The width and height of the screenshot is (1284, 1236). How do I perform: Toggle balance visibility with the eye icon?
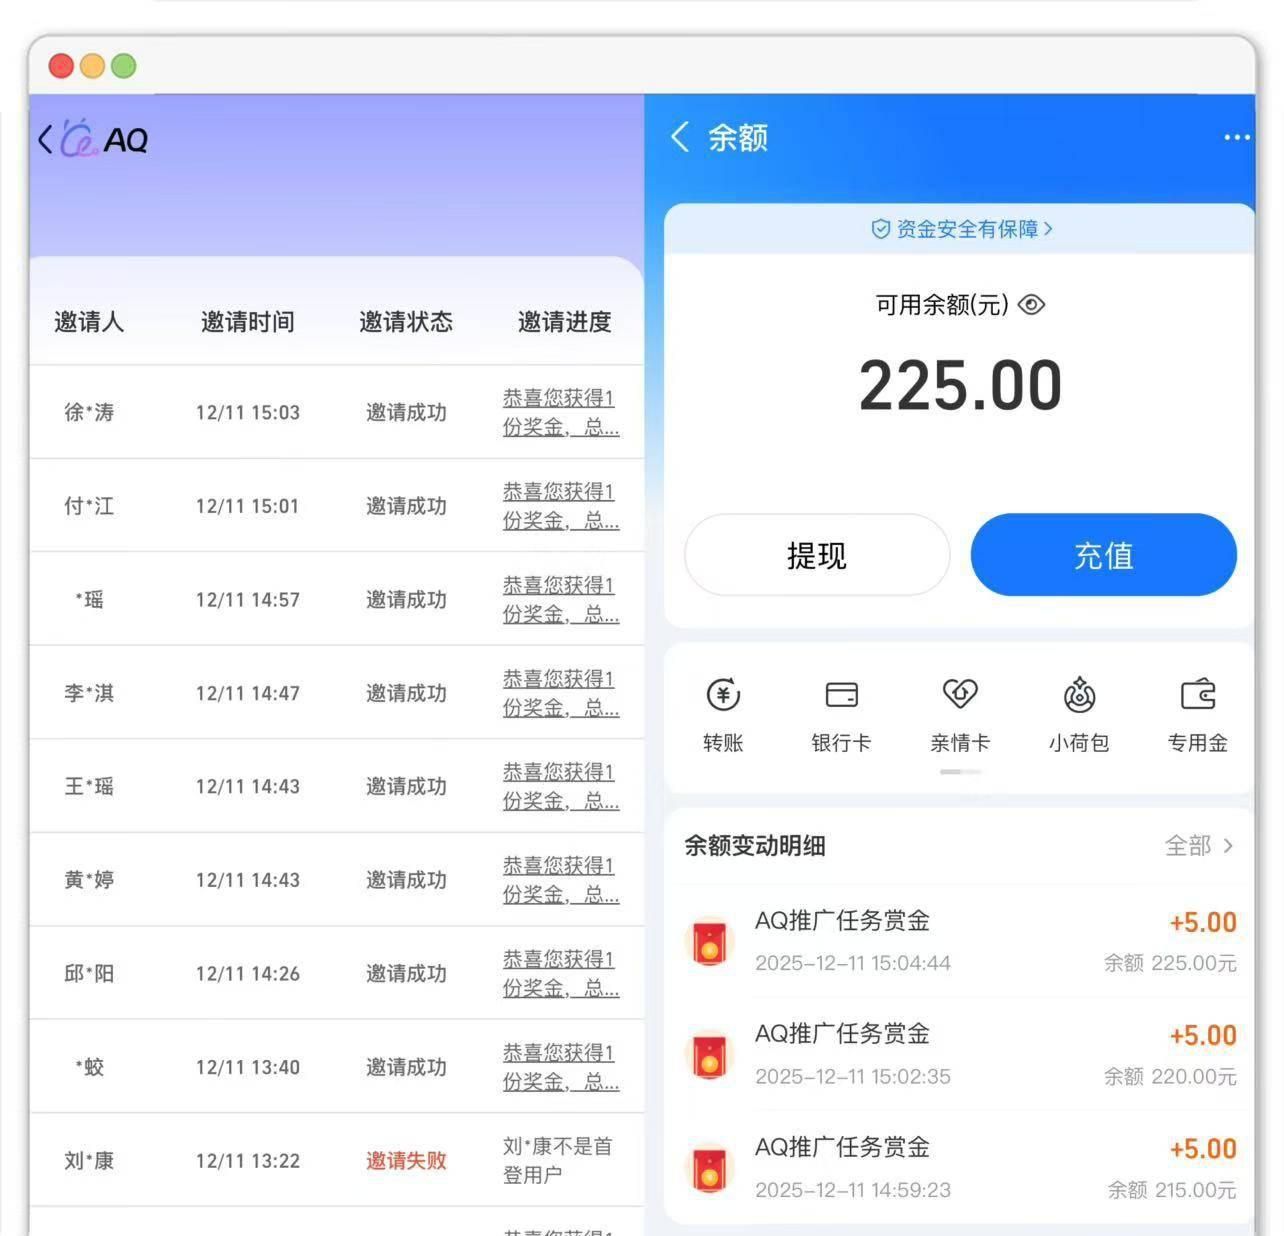click(x=1031, y=305)
